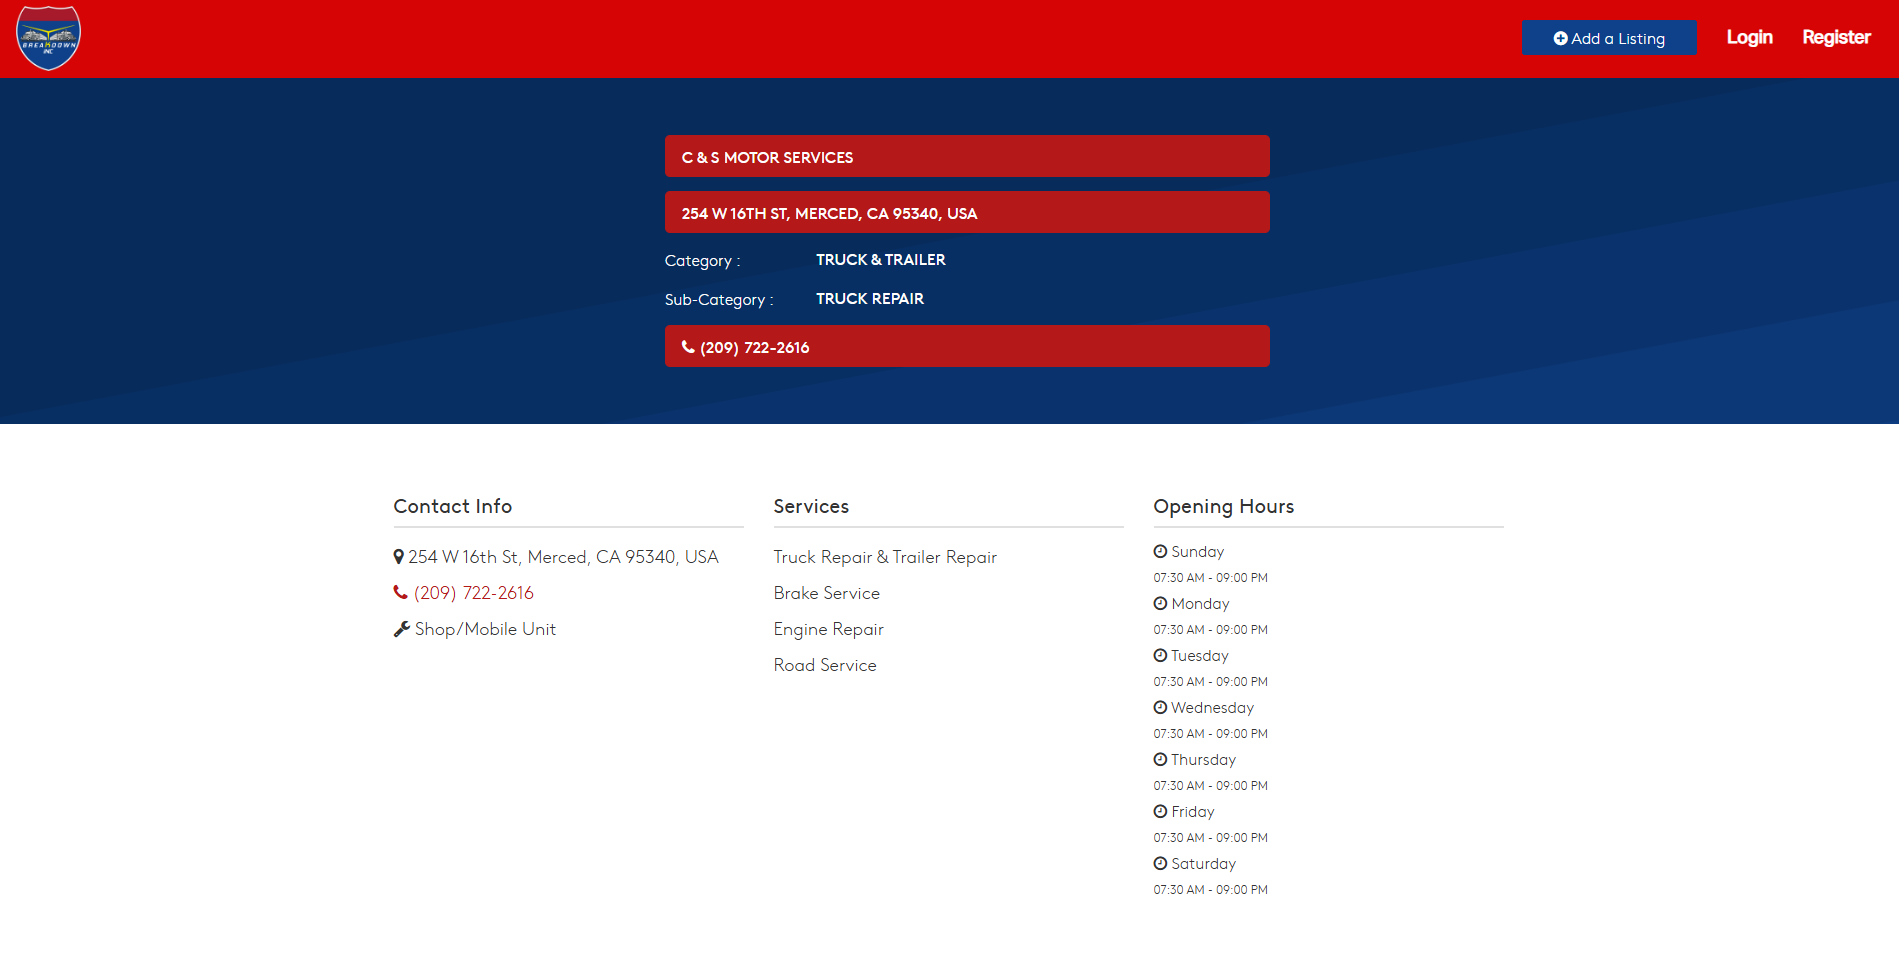Screen dimensions: 1899x954
Task: Click the Brake Service entry under Services
Action: pos(827,593)
